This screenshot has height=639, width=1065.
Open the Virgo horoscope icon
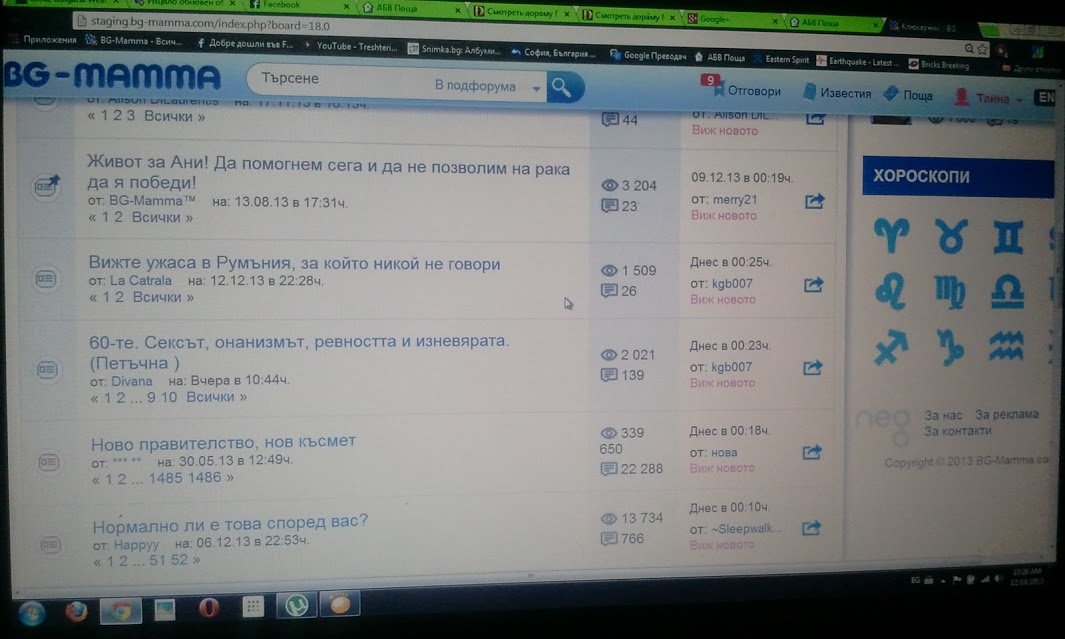point(950,292)
